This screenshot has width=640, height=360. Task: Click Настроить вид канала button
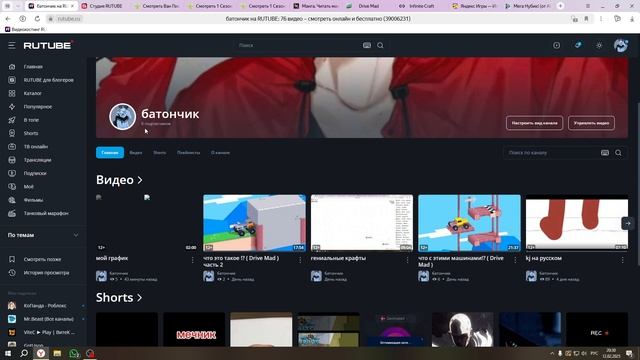click(534, 123)
